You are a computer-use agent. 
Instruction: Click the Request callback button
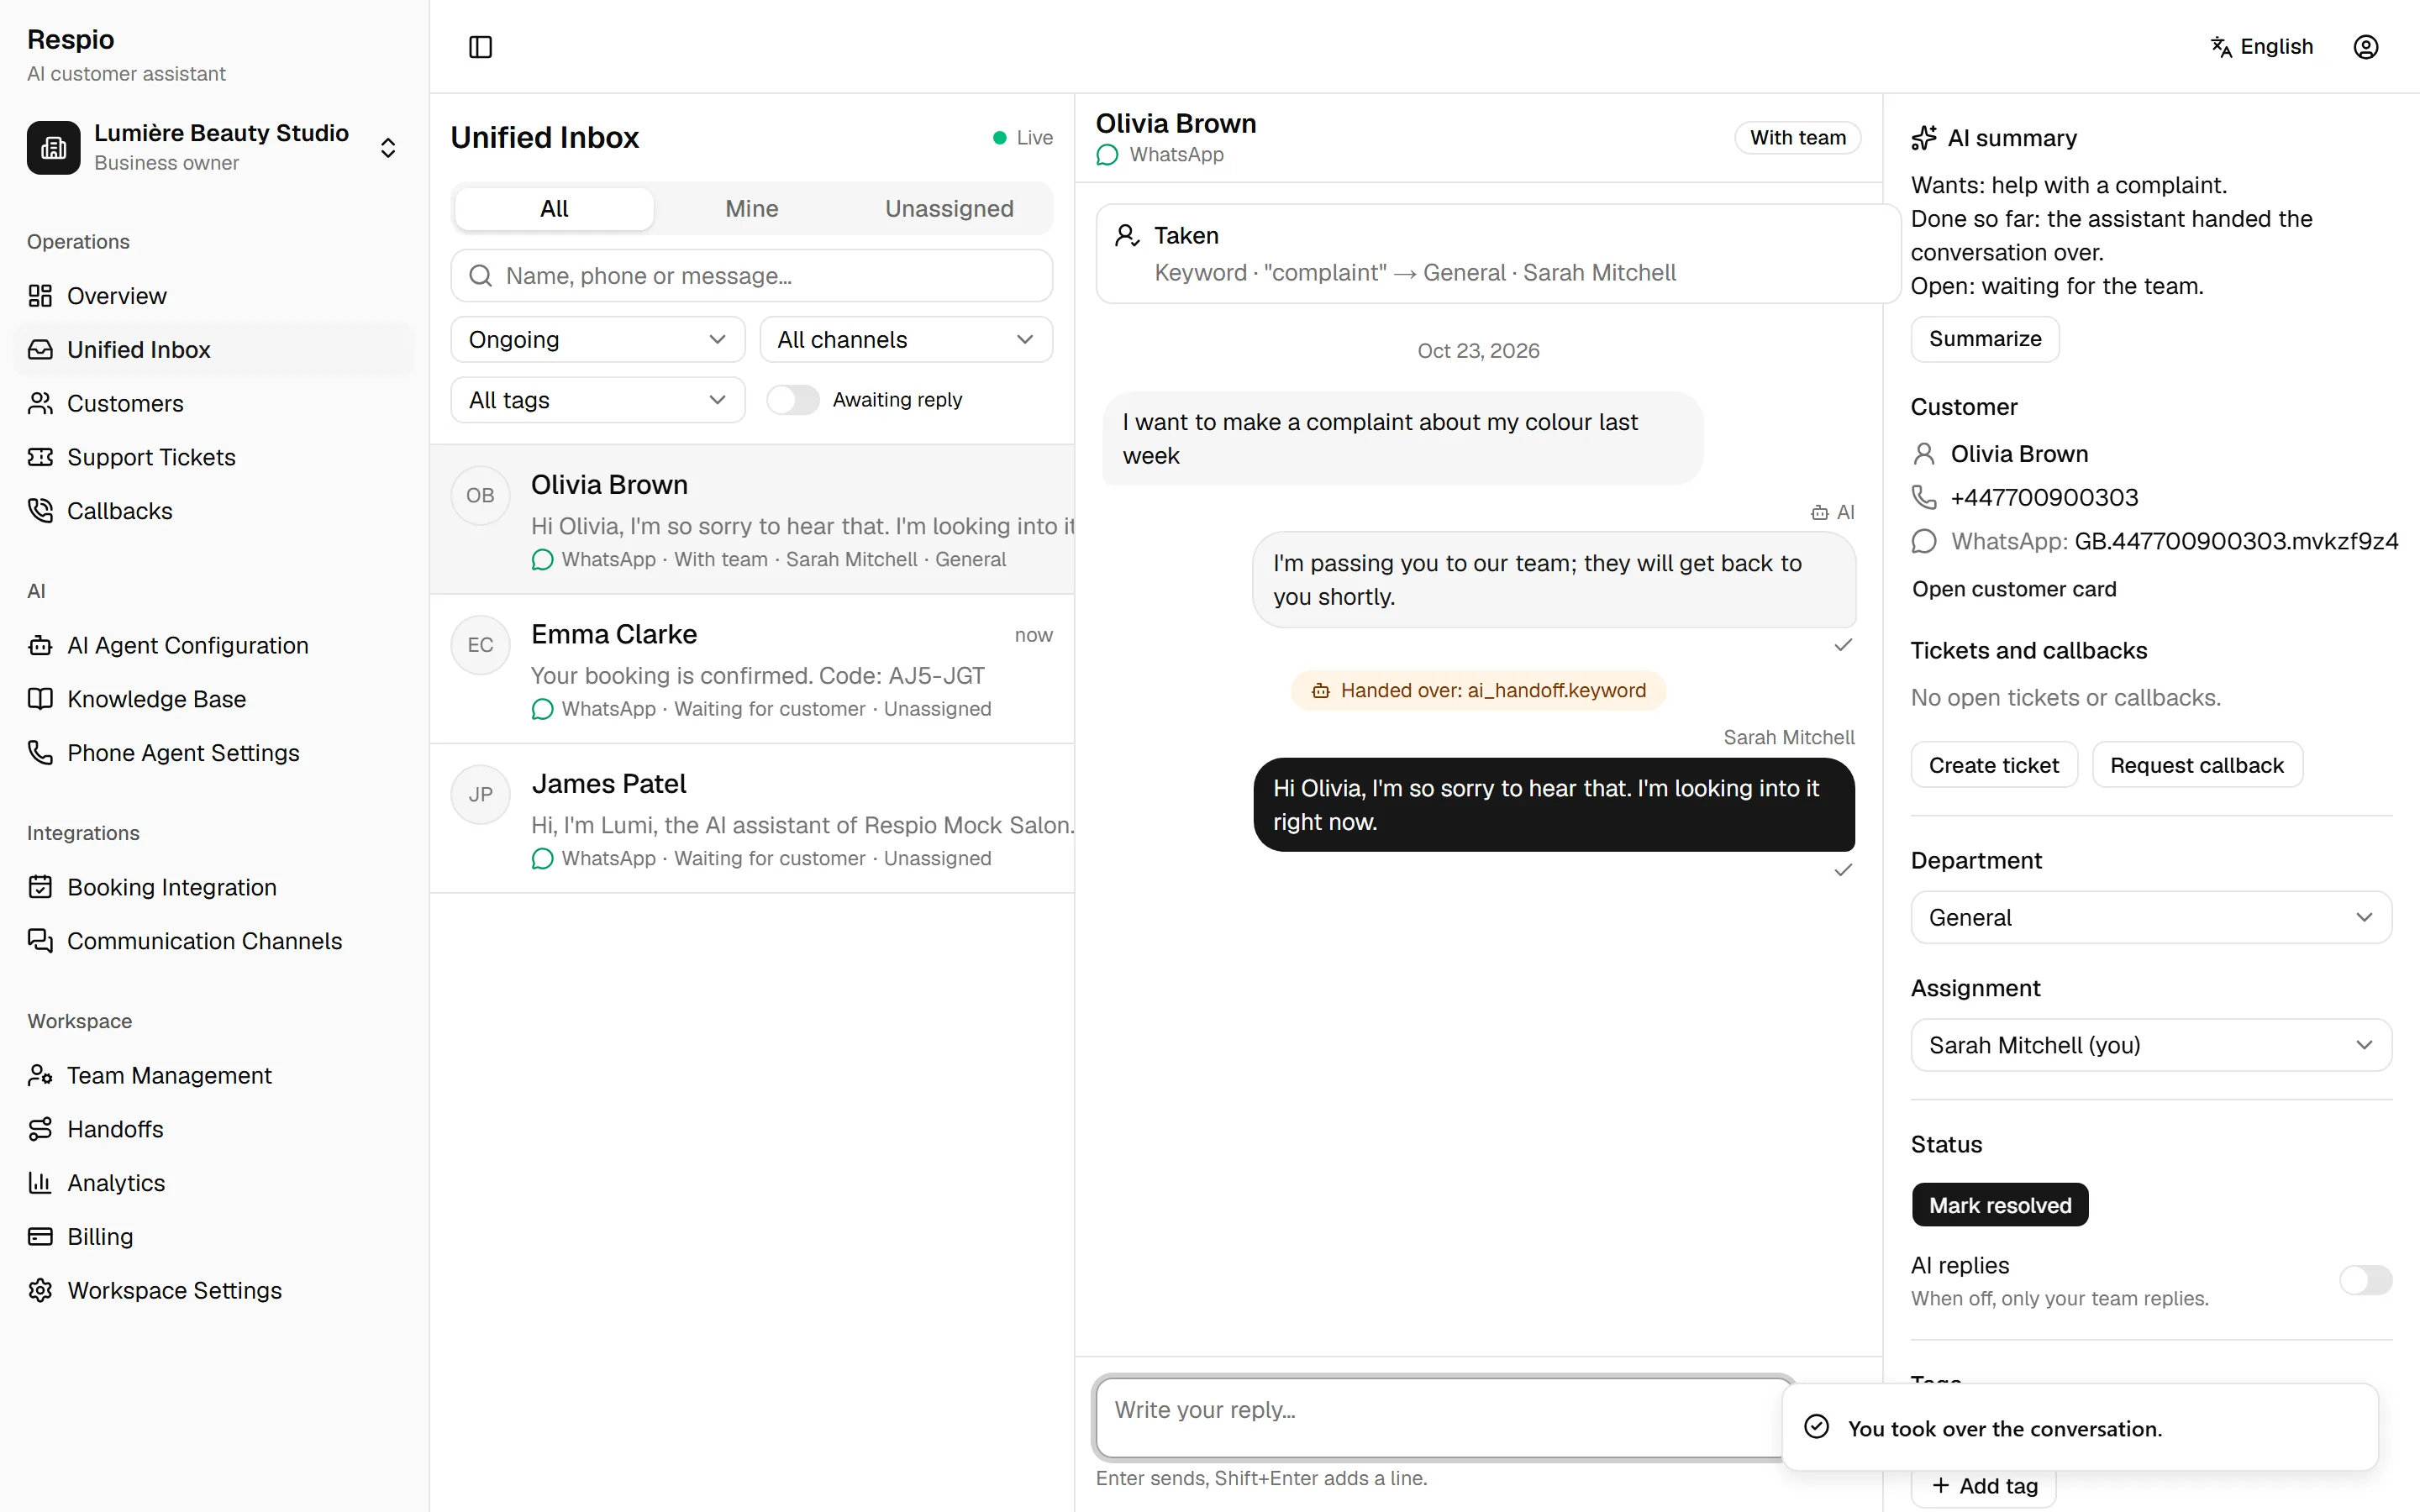(2196, 765)
